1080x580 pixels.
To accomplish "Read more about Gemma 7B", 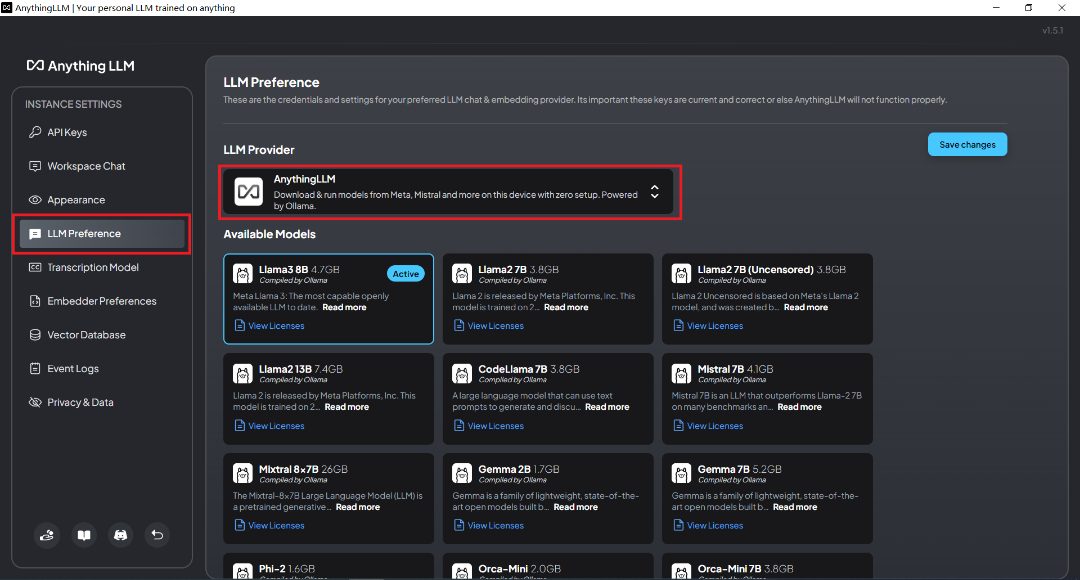I will (795, 507).
